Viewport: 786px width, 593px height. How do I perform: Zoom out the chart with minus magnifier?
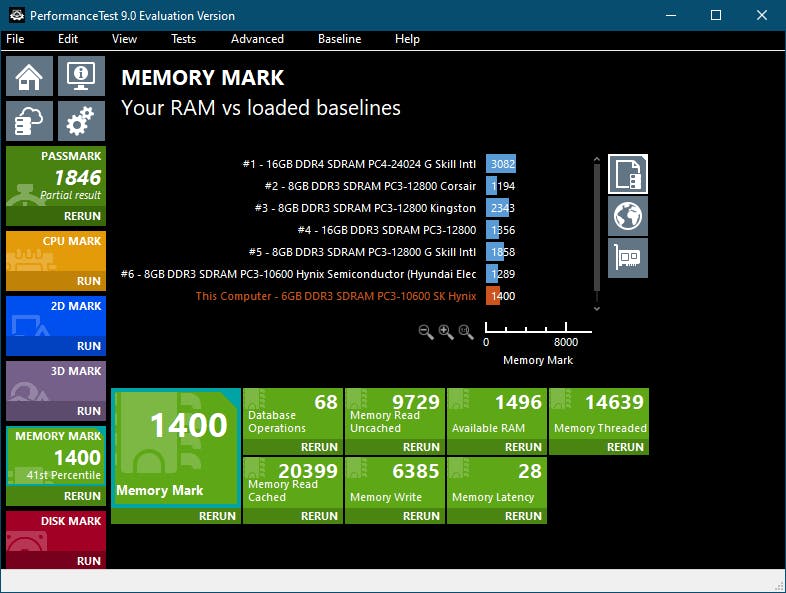click(426, 332)
